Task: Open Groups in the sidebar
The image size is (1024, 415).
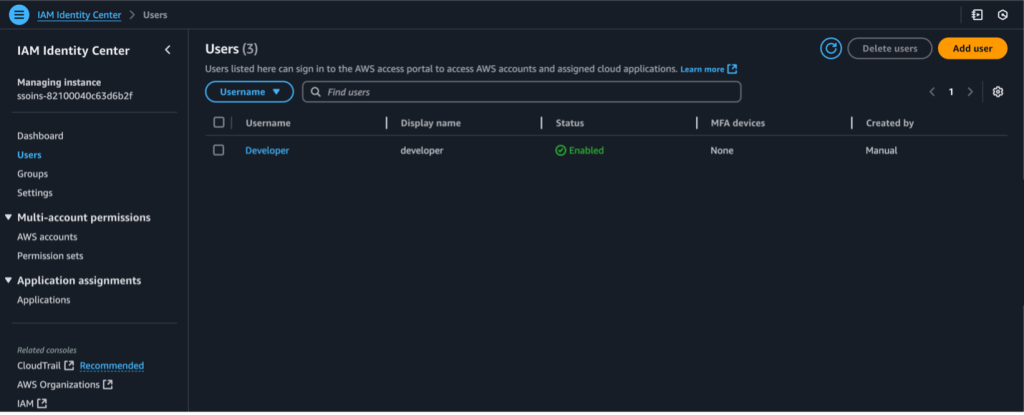Action: point(33,174)
